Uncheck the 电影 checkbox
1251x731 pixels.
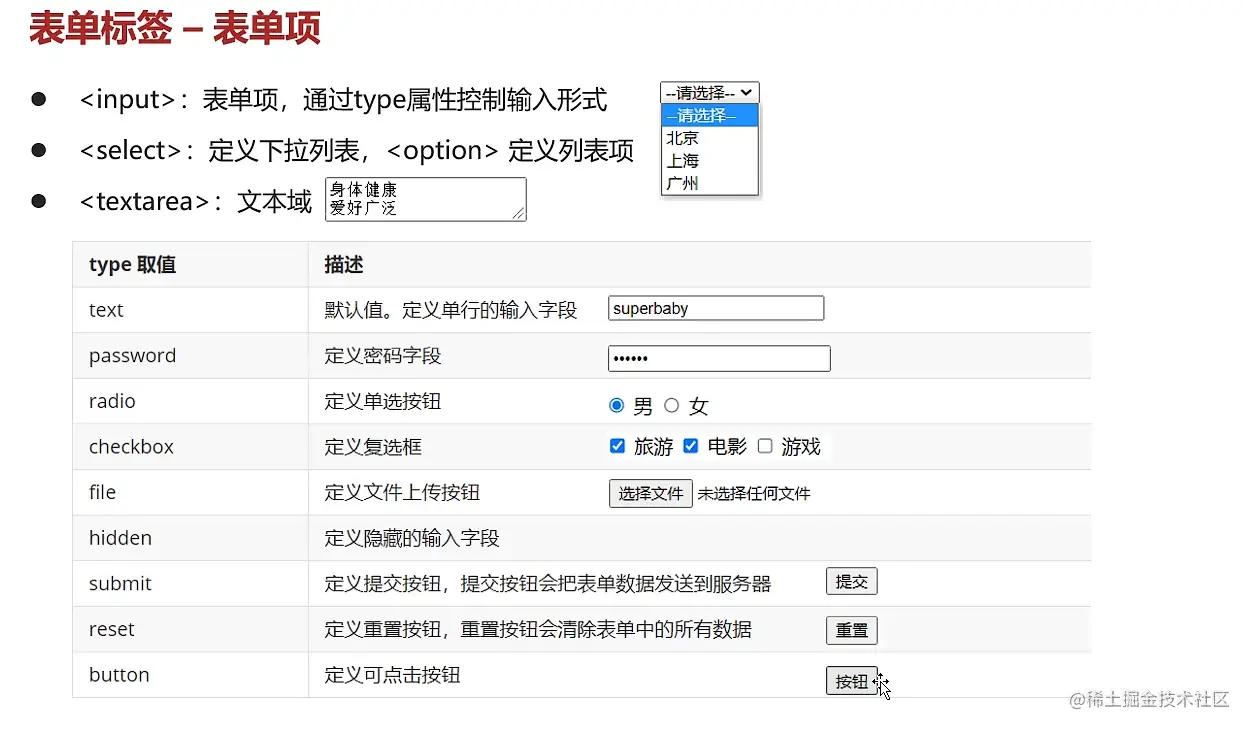tap(690, 446)
